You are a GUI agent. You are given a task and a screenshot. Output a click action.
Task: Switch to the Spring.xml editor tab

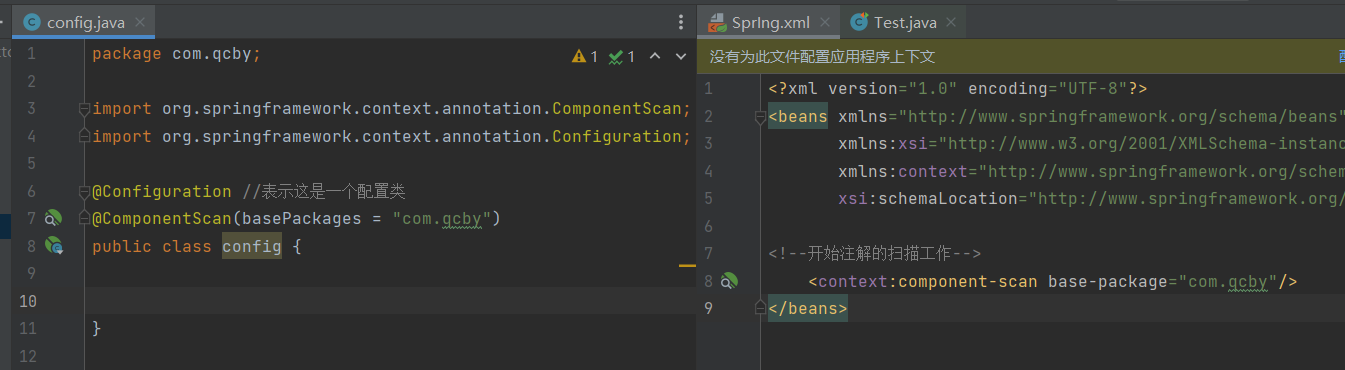[770, 22]
